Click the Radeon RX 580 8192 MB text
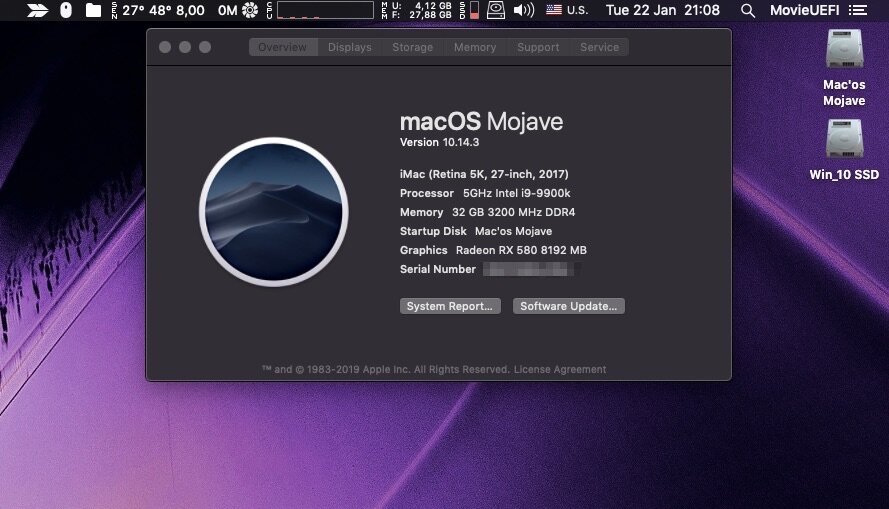889x509 pixels. [521, 250]
